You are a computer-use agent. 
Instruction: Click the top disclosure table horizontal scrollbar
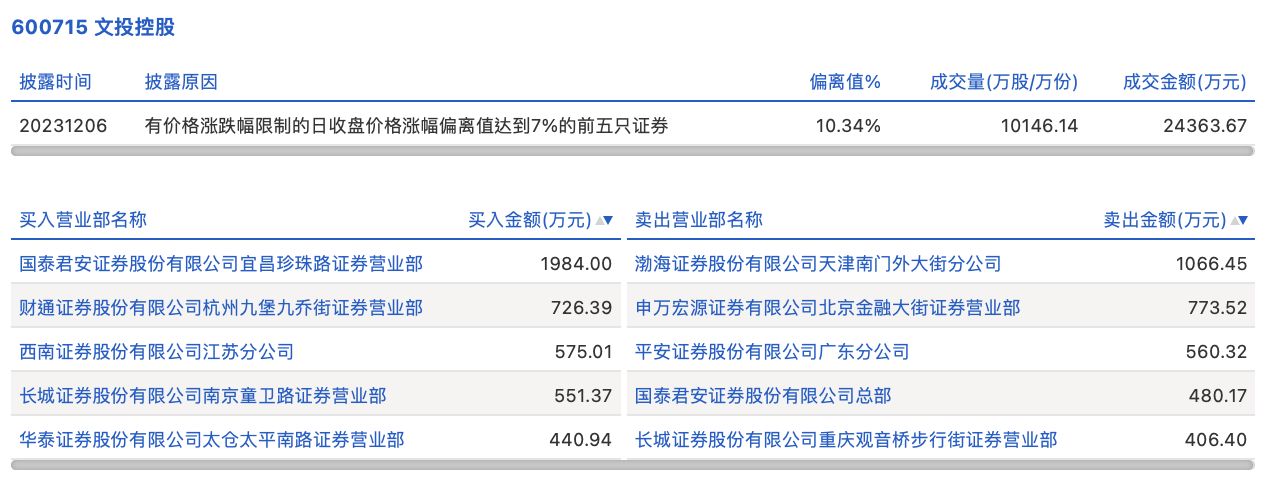pos(632,151)
